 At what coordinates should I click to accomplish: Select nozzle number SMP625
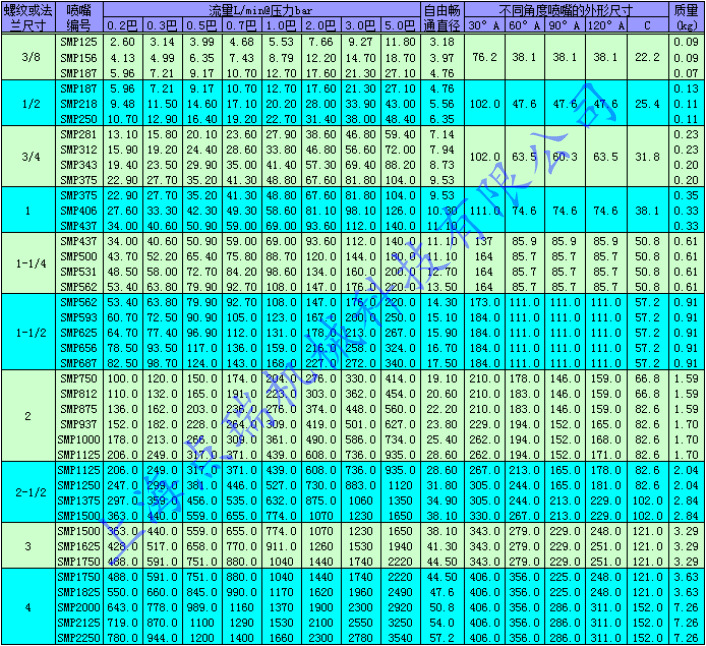pyautogui.click(x=79, y=333)
